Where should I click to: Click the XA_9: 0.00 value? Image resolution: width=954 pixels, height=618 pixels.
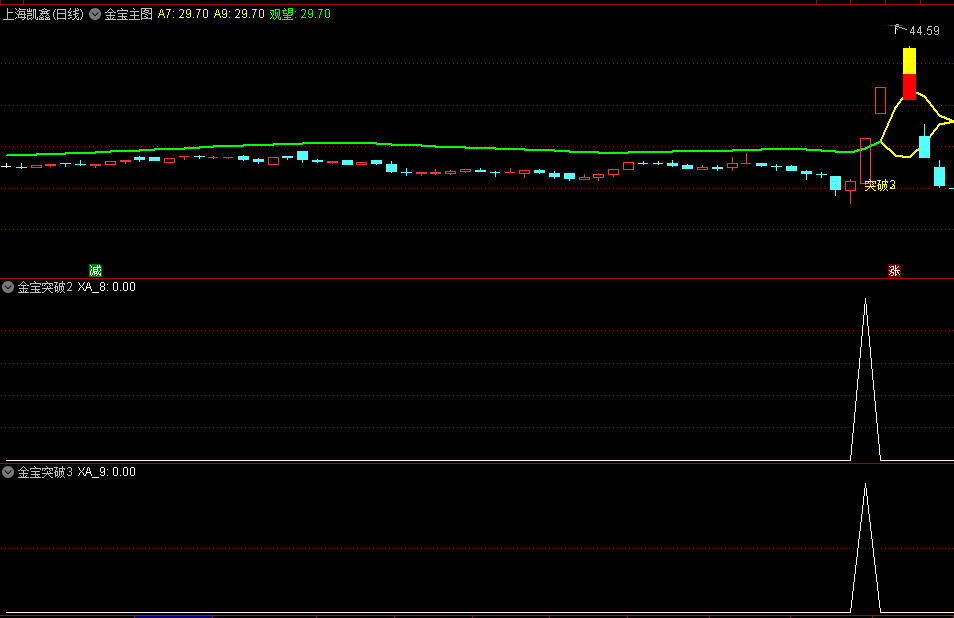click(106, 472)
